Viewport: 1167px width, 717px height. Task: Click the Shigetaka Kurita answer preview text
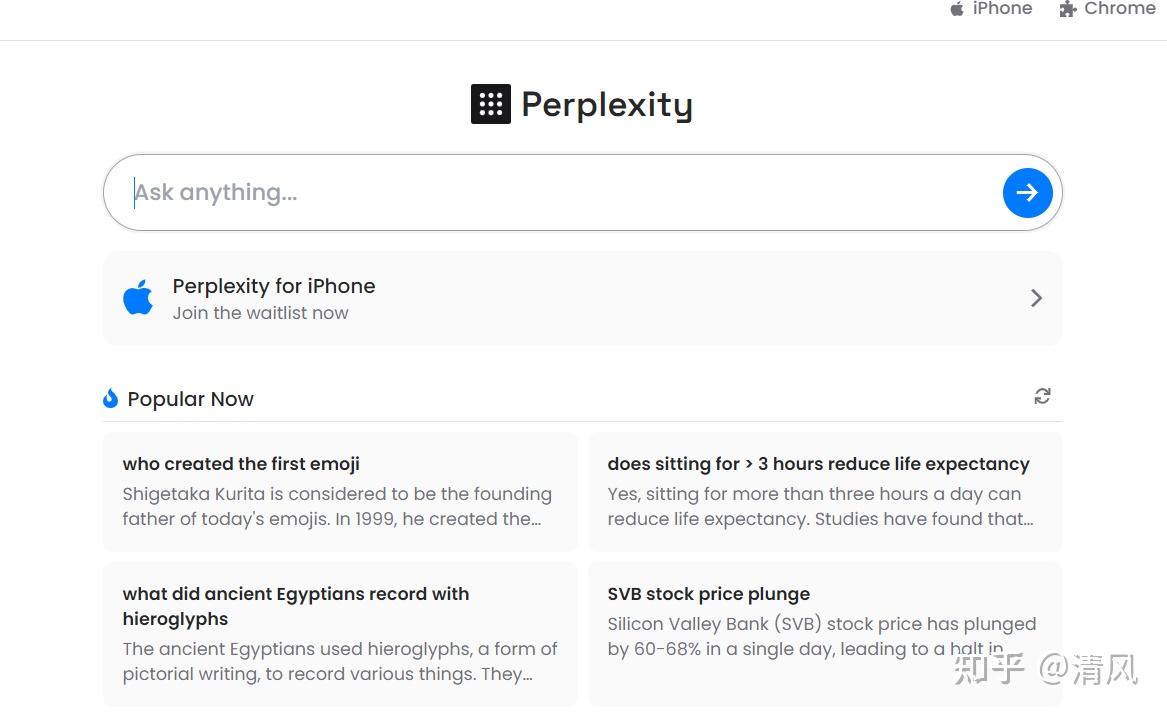(337, 506)
